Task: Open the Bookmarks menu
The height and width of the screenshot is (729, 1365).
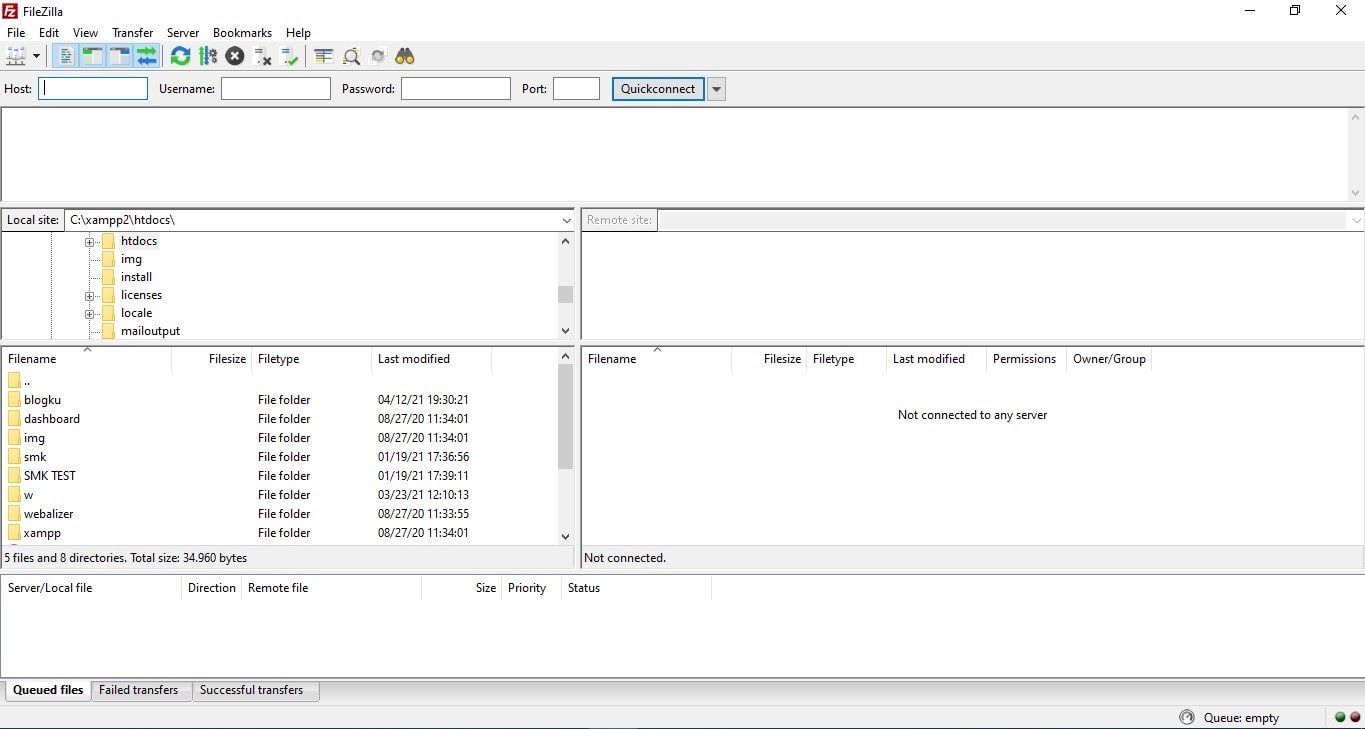Action: (x=242, y=33)
